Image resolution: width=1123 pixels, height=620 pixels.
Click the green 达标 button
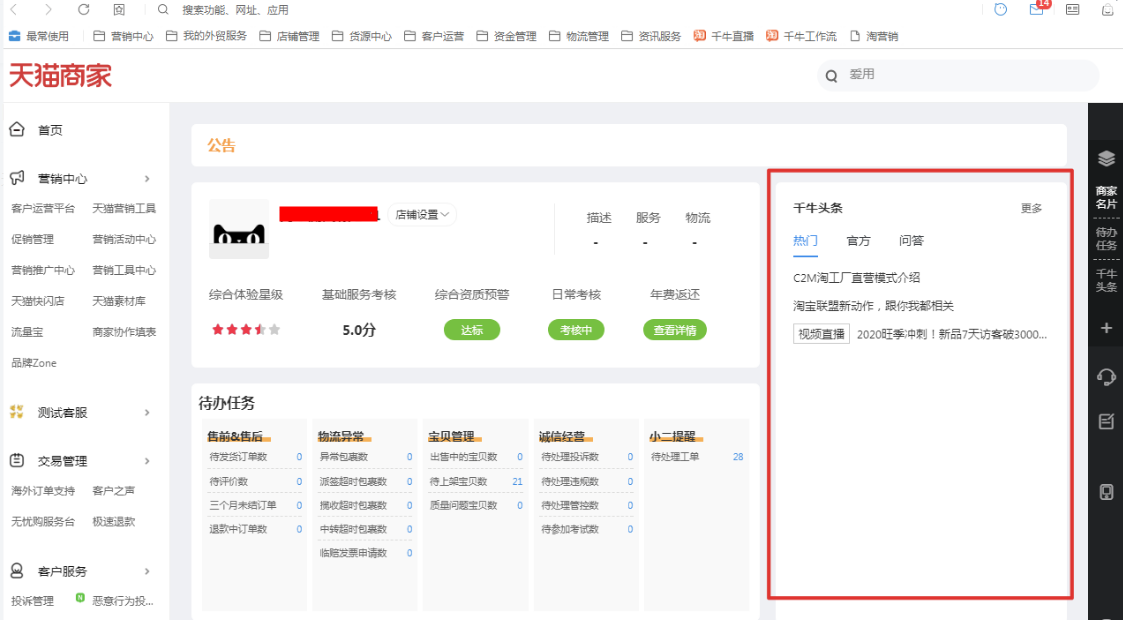point(472,330)
